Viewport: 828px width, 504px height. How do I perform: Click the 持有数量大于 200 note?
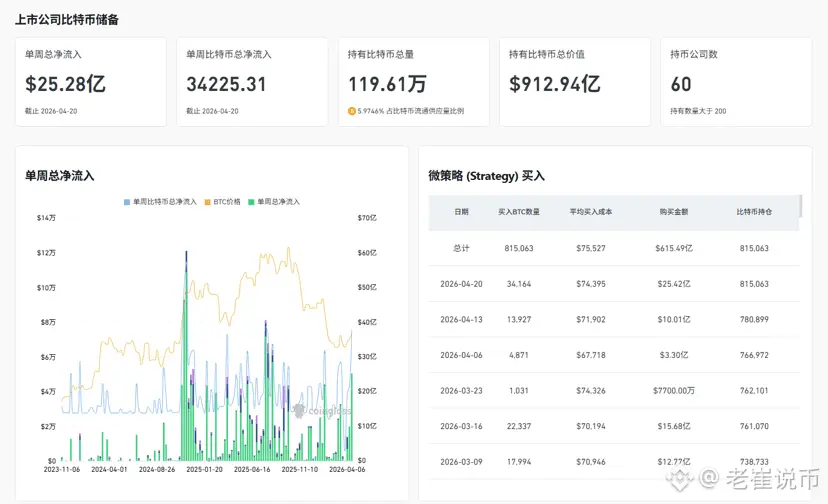pyautogui.click(x=698, y=111)
